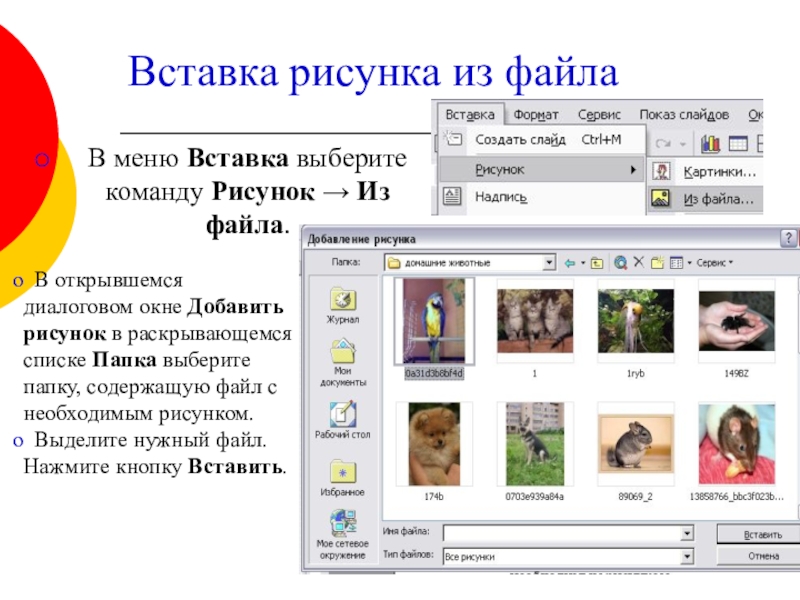Screen dimensions: 800x600
Task: Click the text box icon beside Надпись
Action: click(452, 196)
